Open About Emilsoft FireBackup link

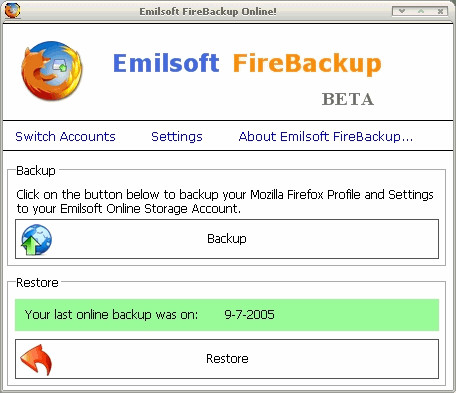click(326, 137)
